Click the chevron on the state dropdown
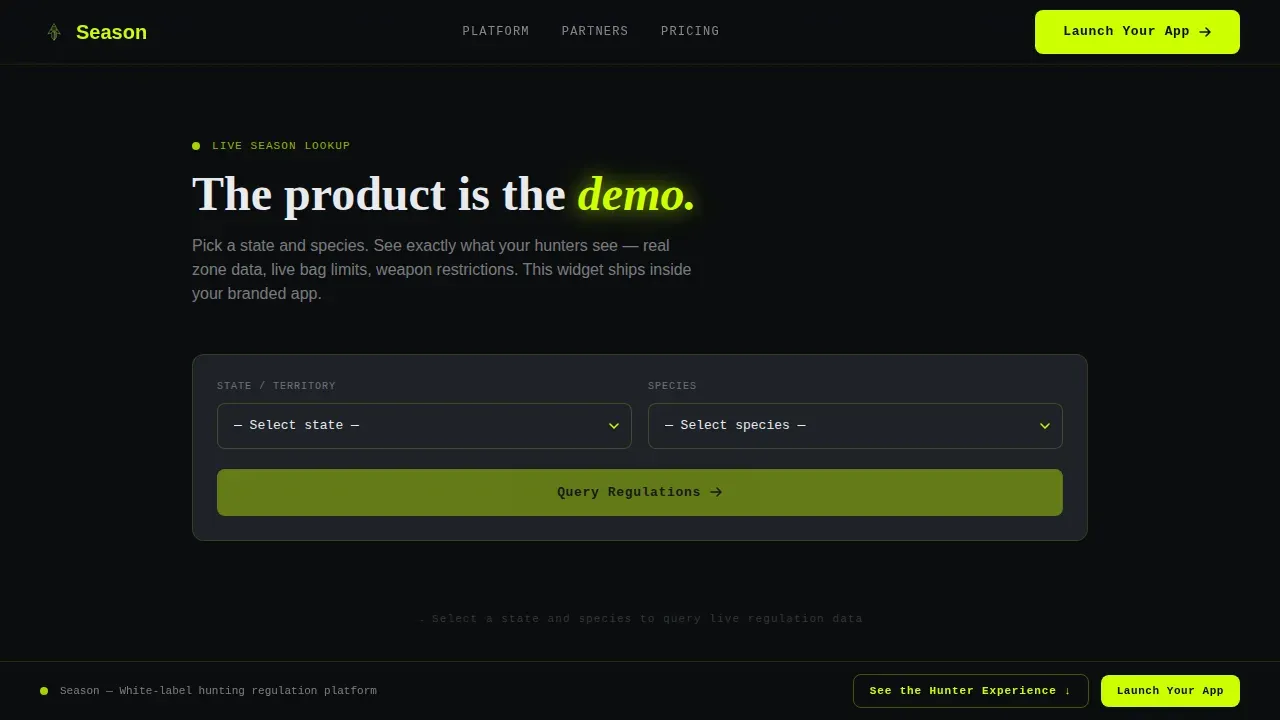1280x720 pixels. (614, 426)
